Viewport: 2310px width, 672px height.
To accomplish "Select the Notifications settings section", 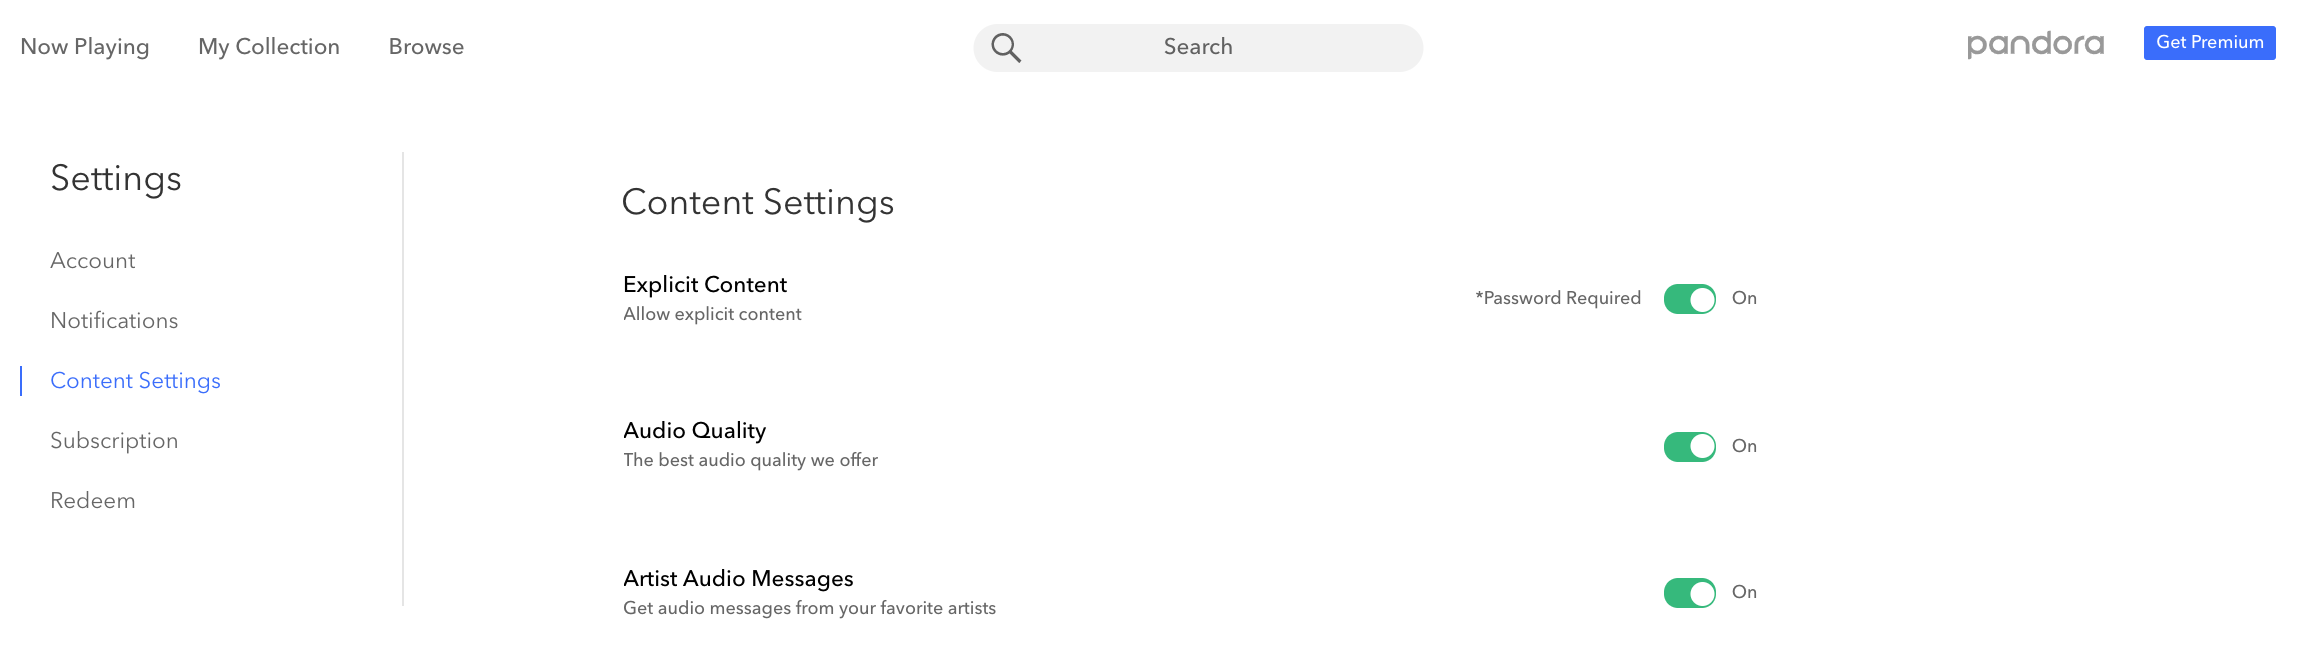I will point(114,320).
